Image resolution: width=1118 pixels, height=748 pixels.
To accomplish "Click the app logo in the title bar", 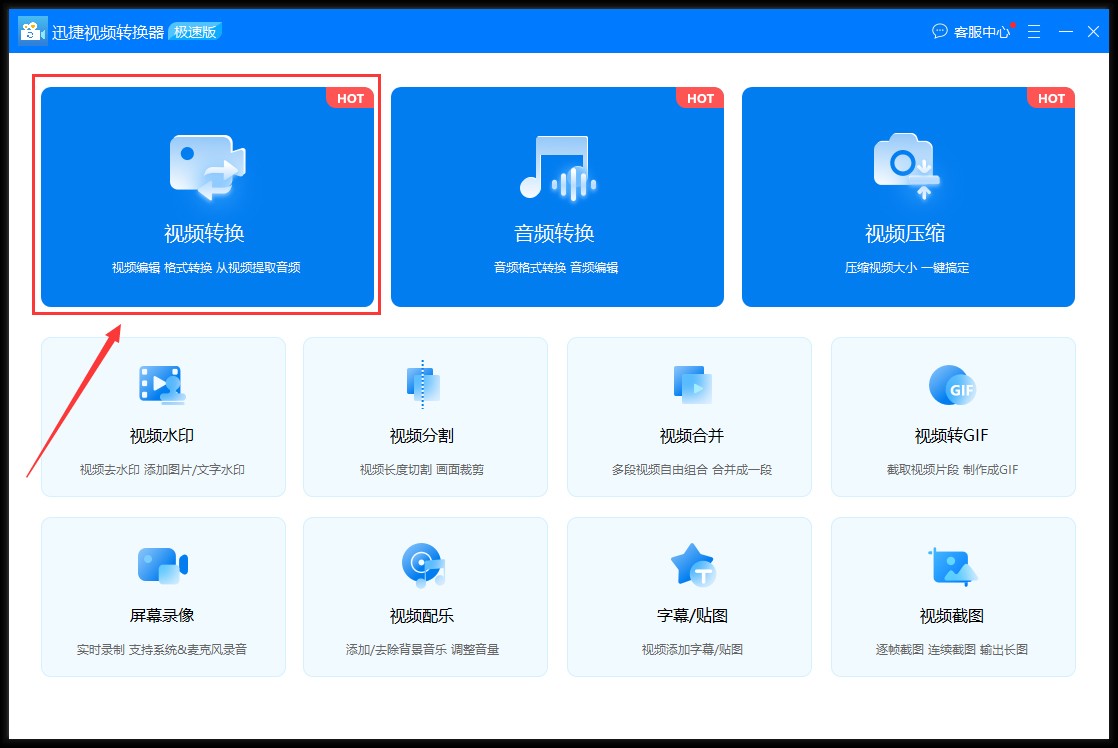I will click(x=31, y=30).
